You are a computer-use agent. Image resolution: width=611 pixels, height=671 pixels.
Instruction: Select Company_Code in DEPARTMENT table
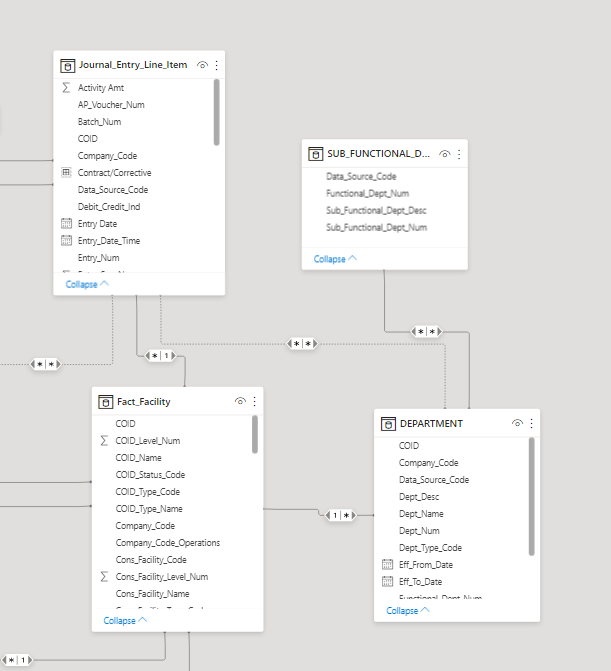[429, 463]
